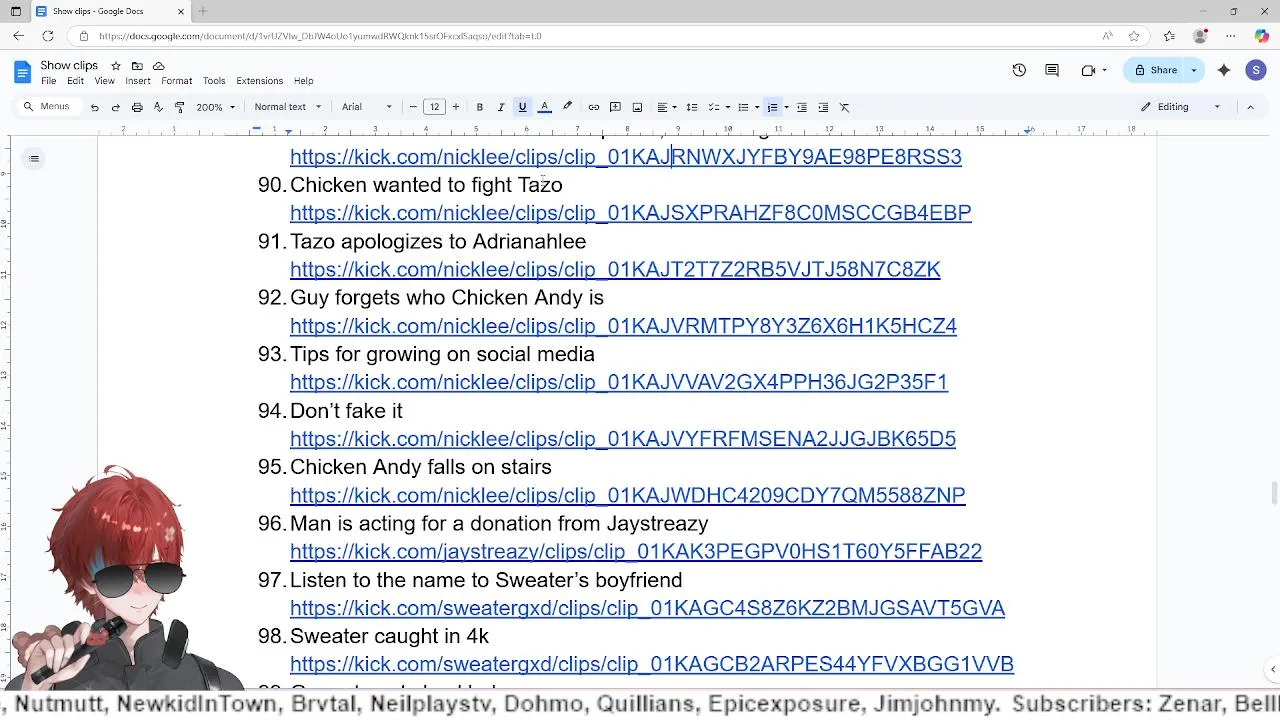Increase the indent level
The height and width of the screenshot is (720, 1280).
tap(823, 107)
